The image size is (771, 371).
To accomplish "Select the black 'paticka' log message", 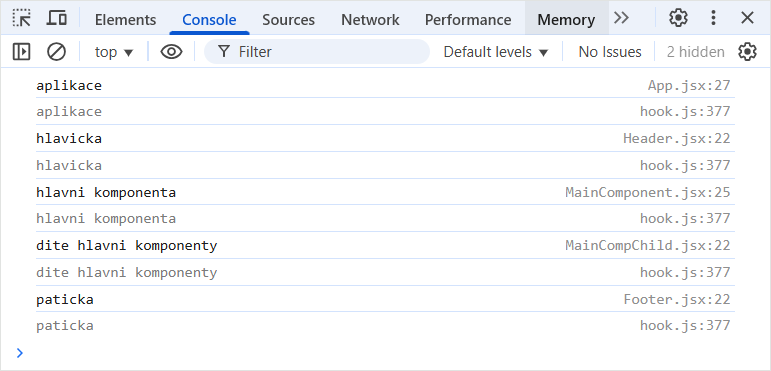I will [x=64, y=299].
